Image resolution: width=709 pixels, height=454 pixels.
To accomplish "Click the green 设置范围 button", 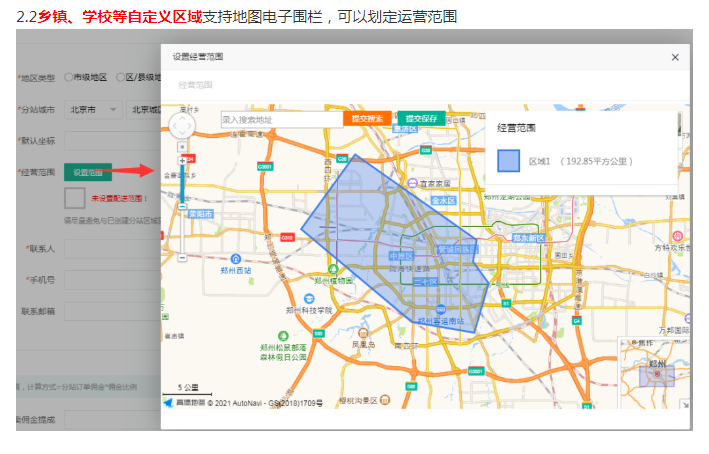I will click(x=88, y=172).
